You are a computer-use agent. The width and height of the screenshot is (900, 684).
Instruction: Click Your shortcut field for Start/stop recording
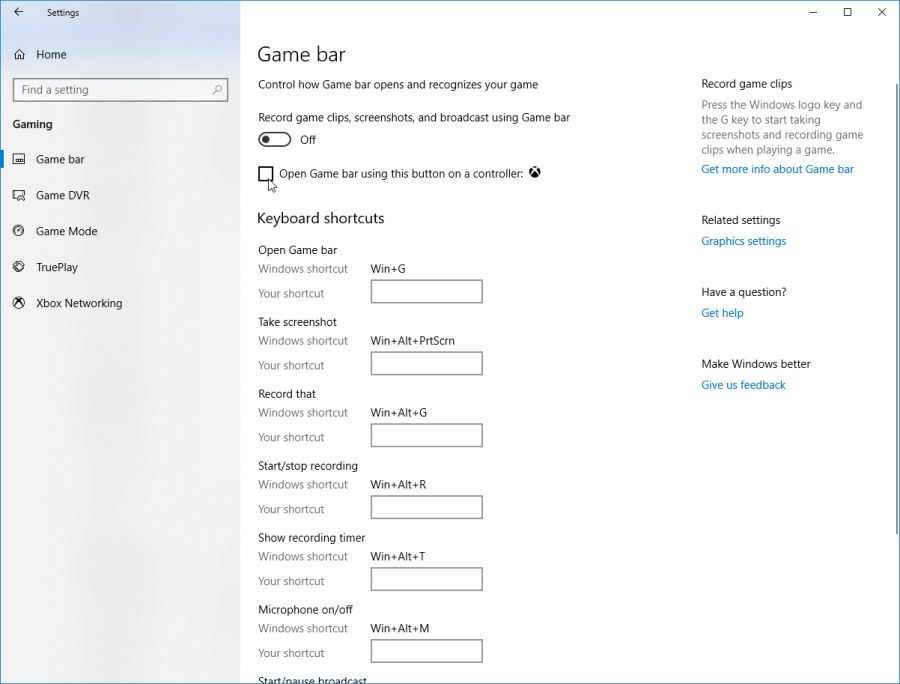click(x=426, y=507)
